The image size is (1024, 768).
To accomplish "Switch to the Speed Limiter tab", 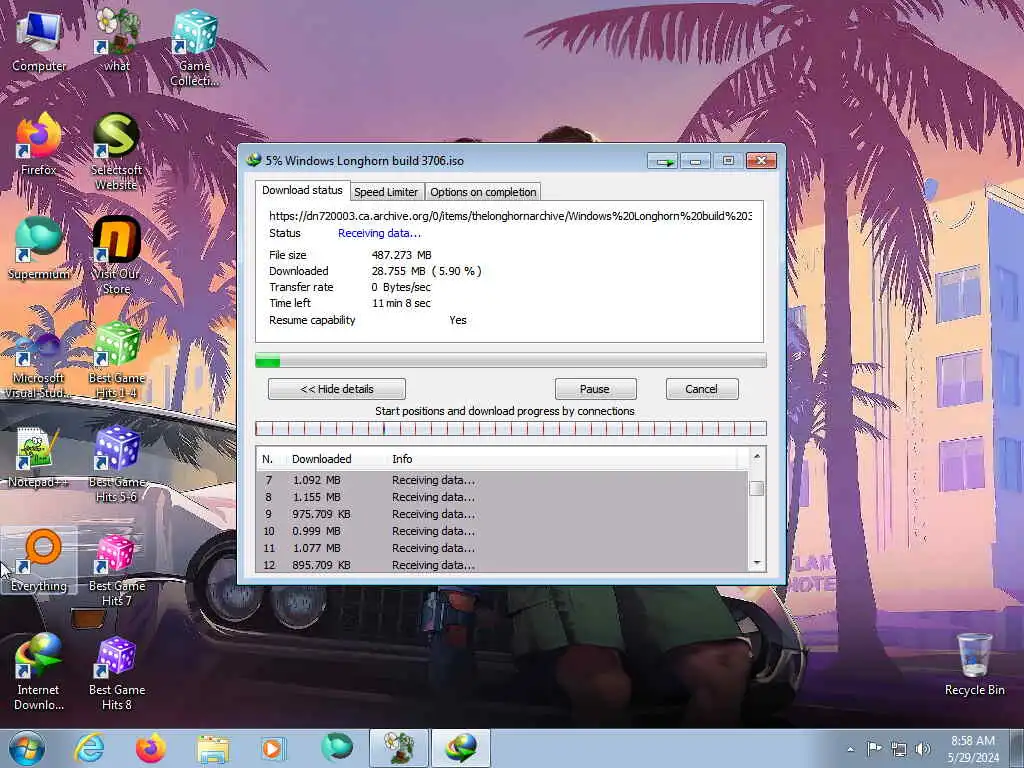I will [386, 192].
